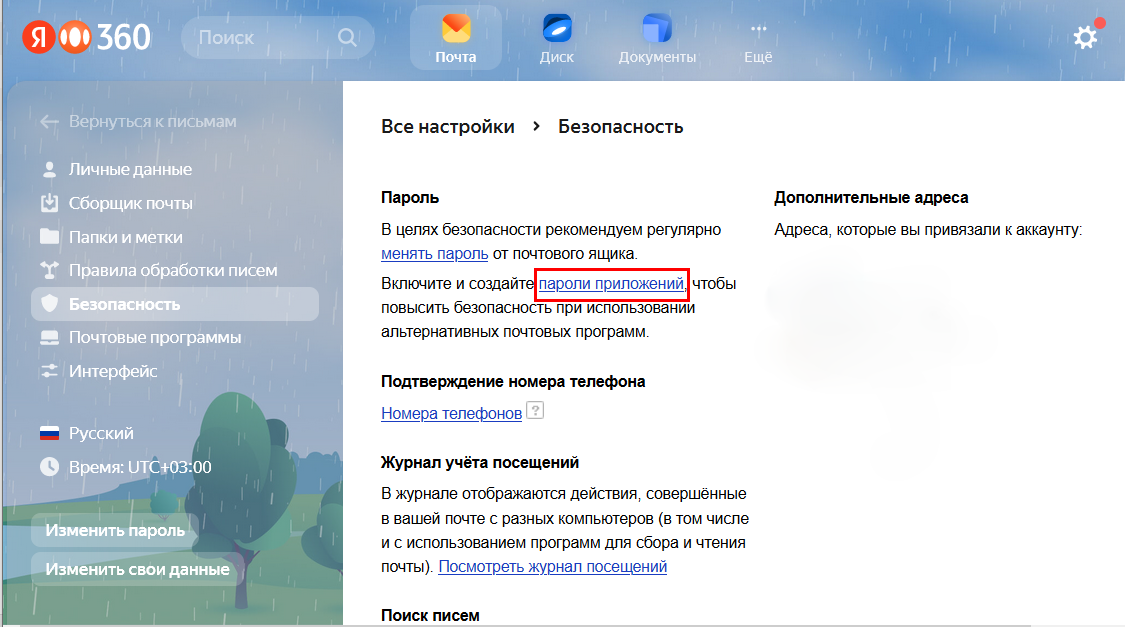This screenshot has height=627, width=1125.
Task: Open Правила обработки писем section
Action: [172, 271]
